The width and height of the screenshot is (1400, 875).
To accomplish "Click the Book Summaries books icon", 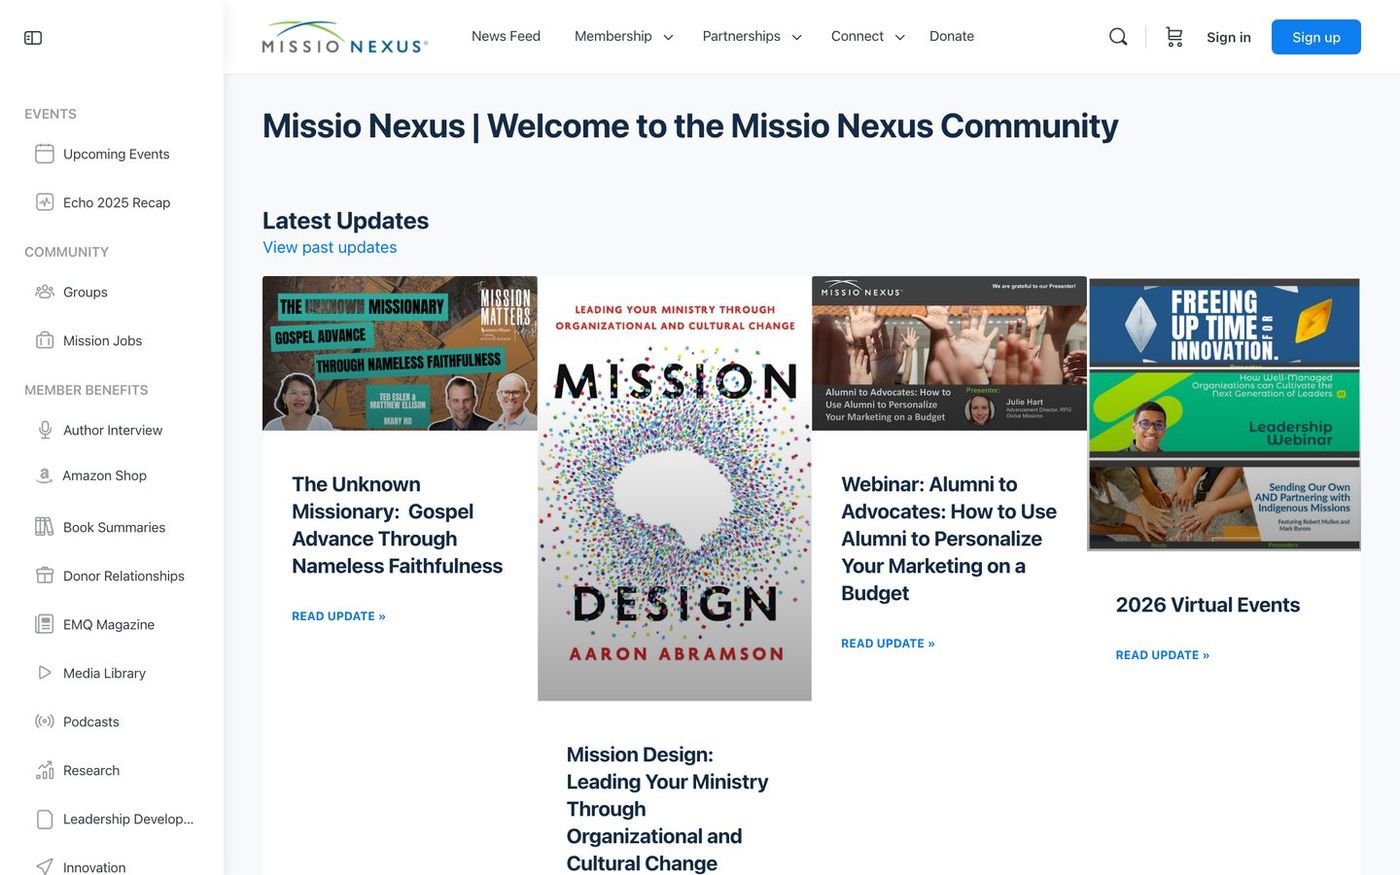I will [44, 527].
